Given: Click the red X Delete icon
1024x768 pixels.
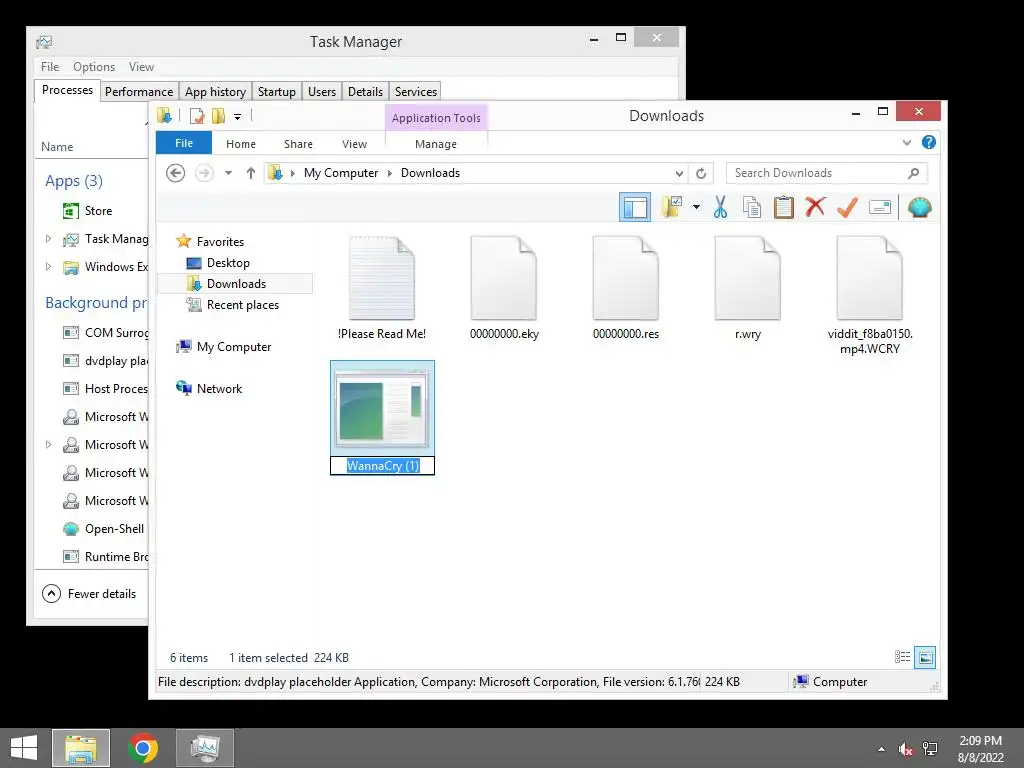Looking at the screenshot, I should click(815, 208).
